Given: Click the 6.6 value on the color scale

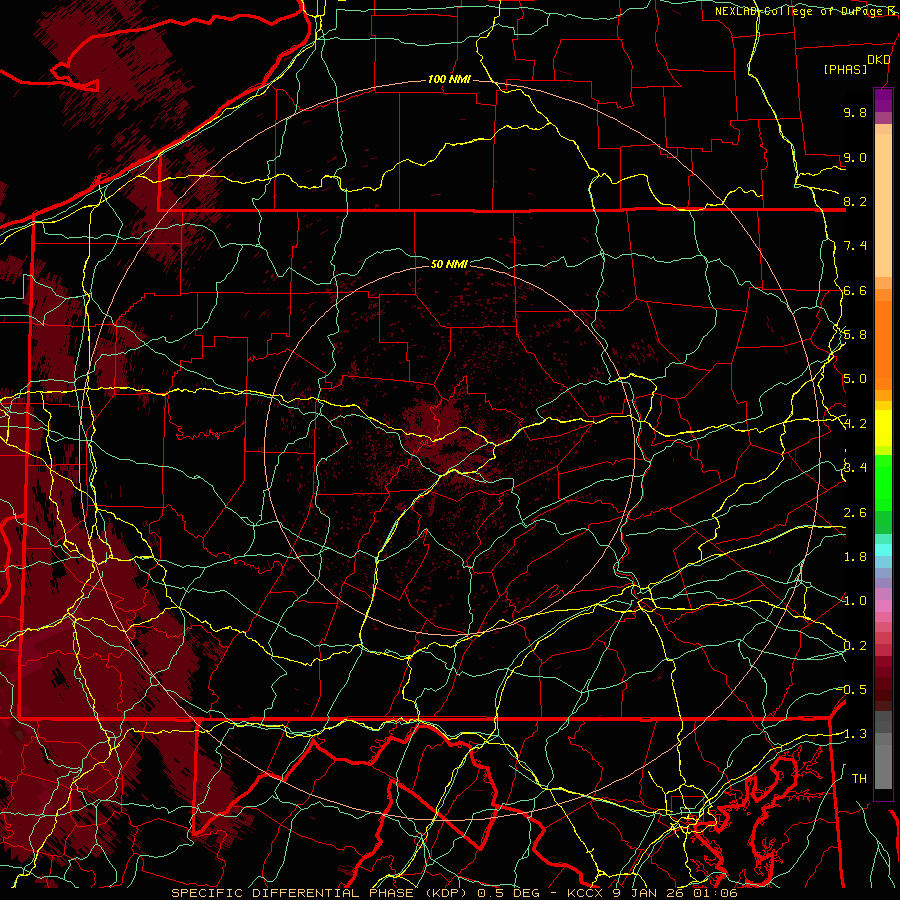Looking at the screenshot, I should coord(855,290).
